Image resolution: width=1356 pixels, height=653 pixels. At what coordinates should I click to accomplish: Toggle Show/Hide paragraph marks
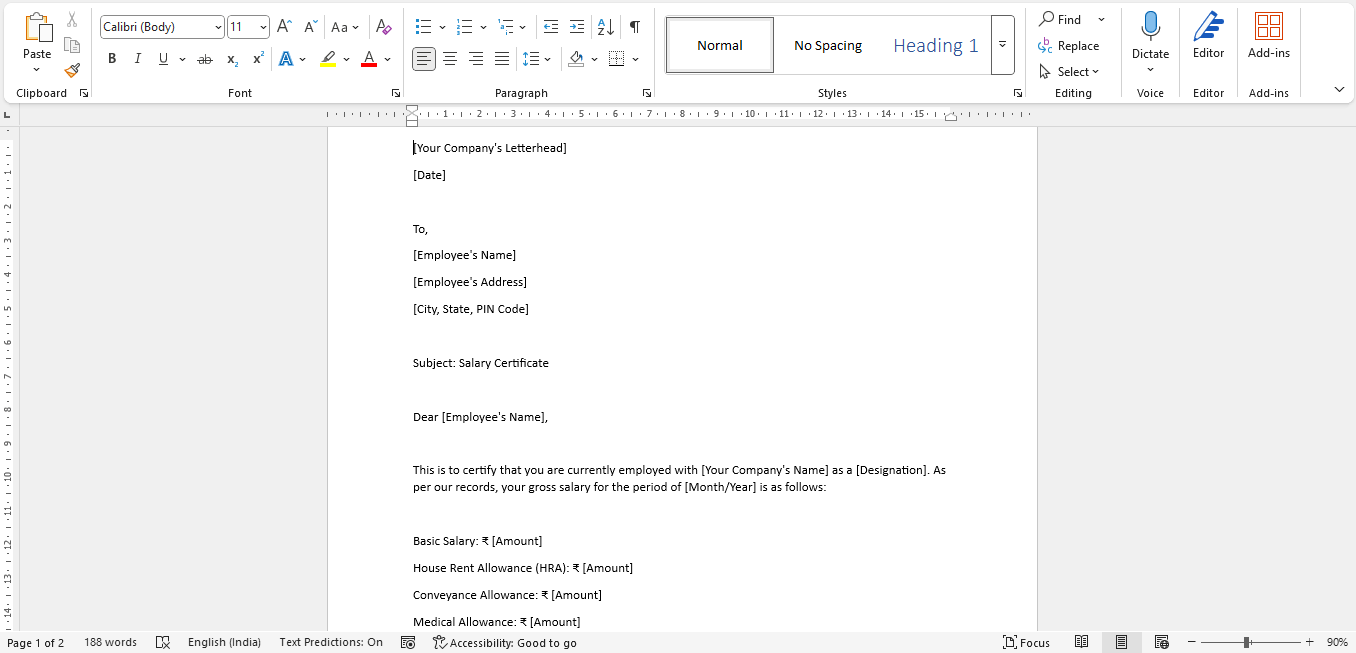point(634,27)
